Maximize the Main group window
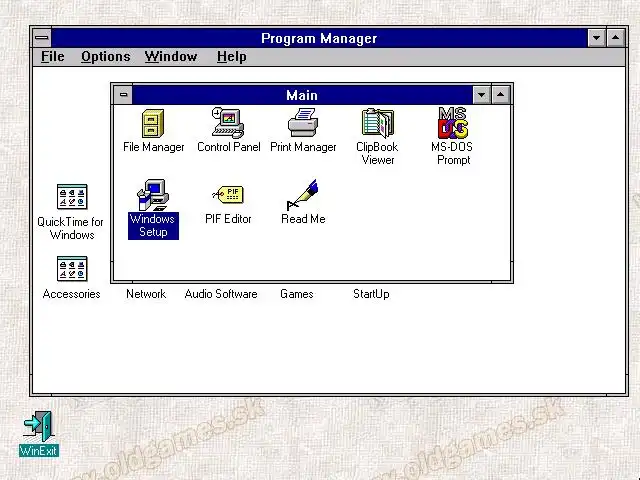 point(500,95)
